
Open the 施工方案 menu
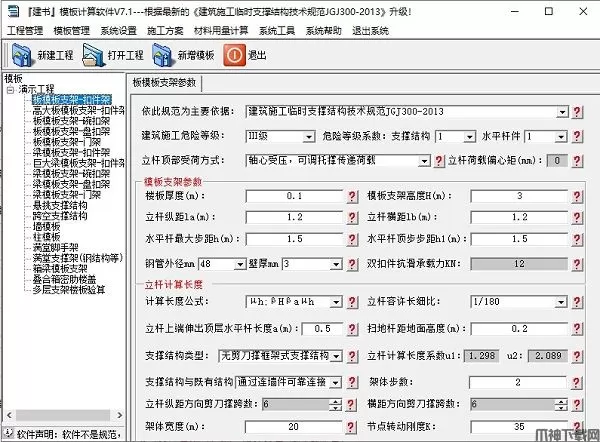pos(165,31)
